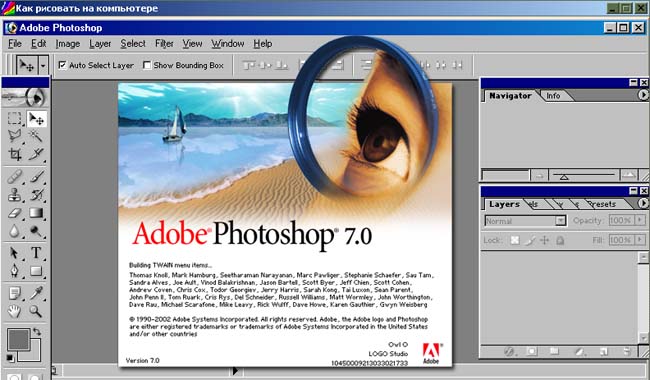This screenshot has width=650, height=380.
Task: Click Add layer style button in Layers
Action: point(509,352)
